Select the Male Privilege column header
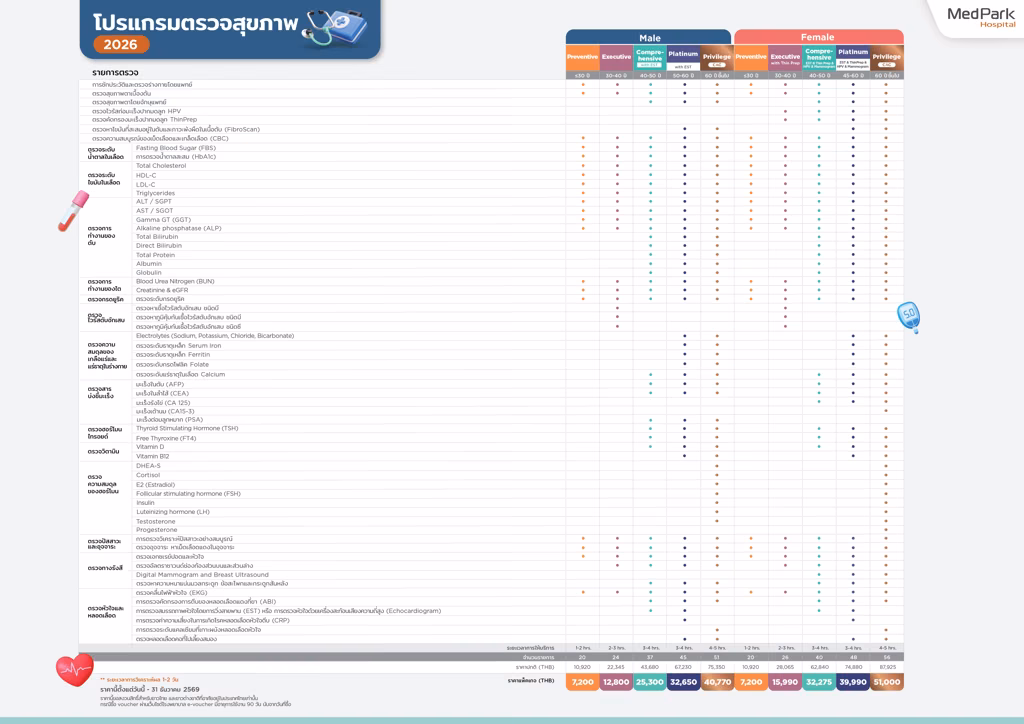 point(717,57)
